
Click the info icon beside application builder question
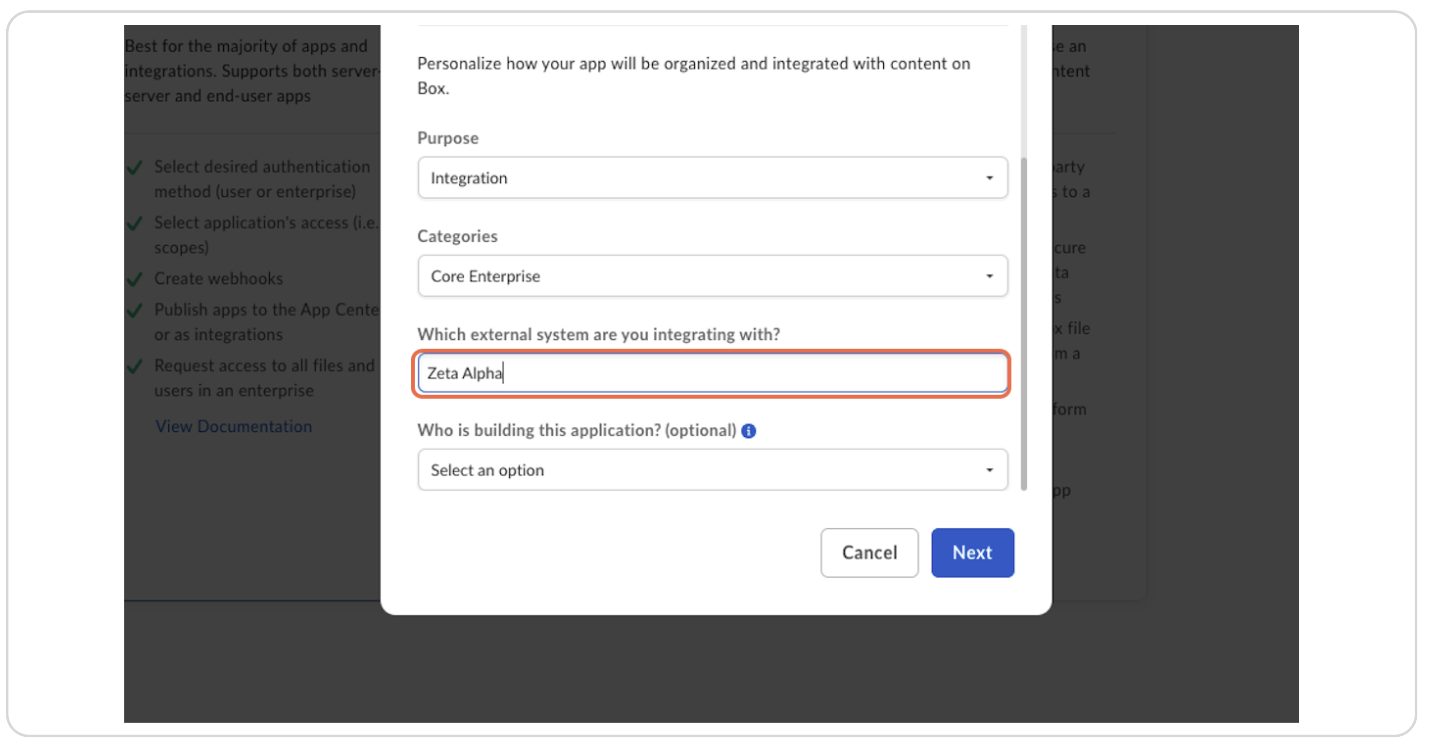(x=749, y=431)
